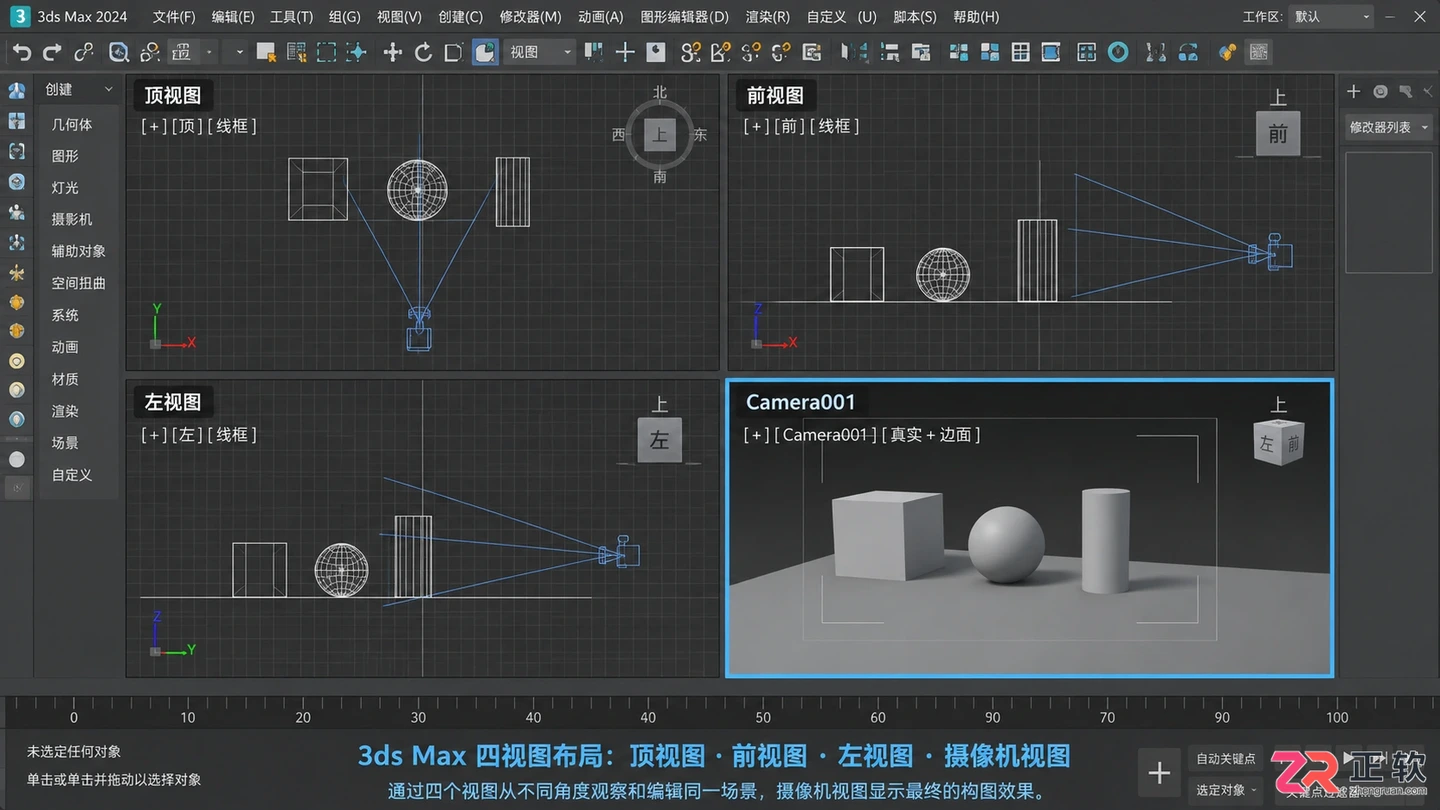
Task: Click the top sidebar icon under the logo
Action: click(17, 91)
